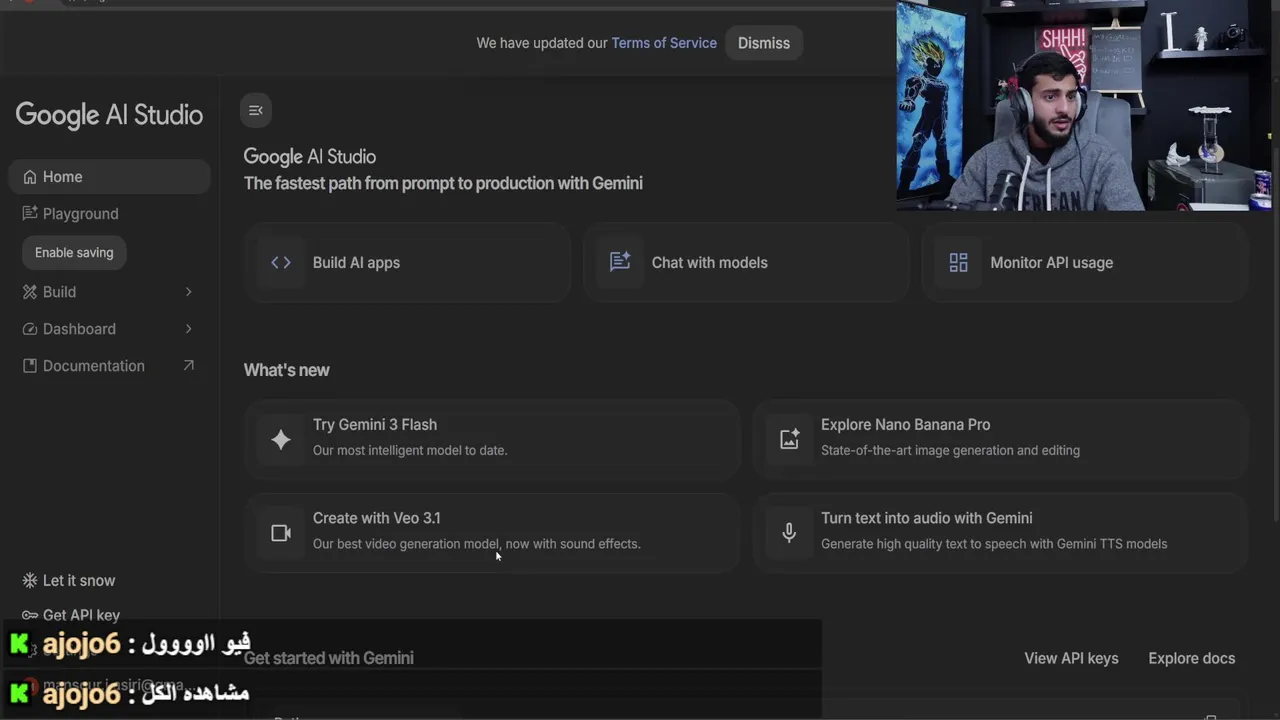Click the Build AI apps code icon

tap(281, 263)
